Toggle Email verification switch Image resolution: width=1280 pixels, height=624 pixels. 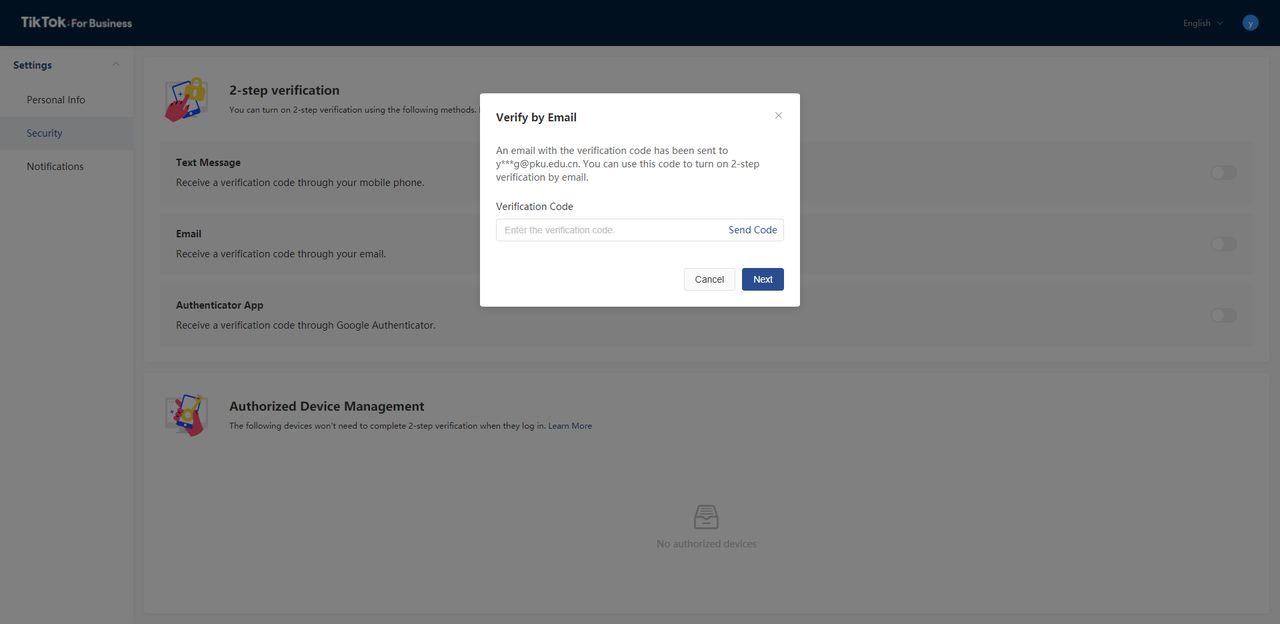click(x=1223, y=244)
